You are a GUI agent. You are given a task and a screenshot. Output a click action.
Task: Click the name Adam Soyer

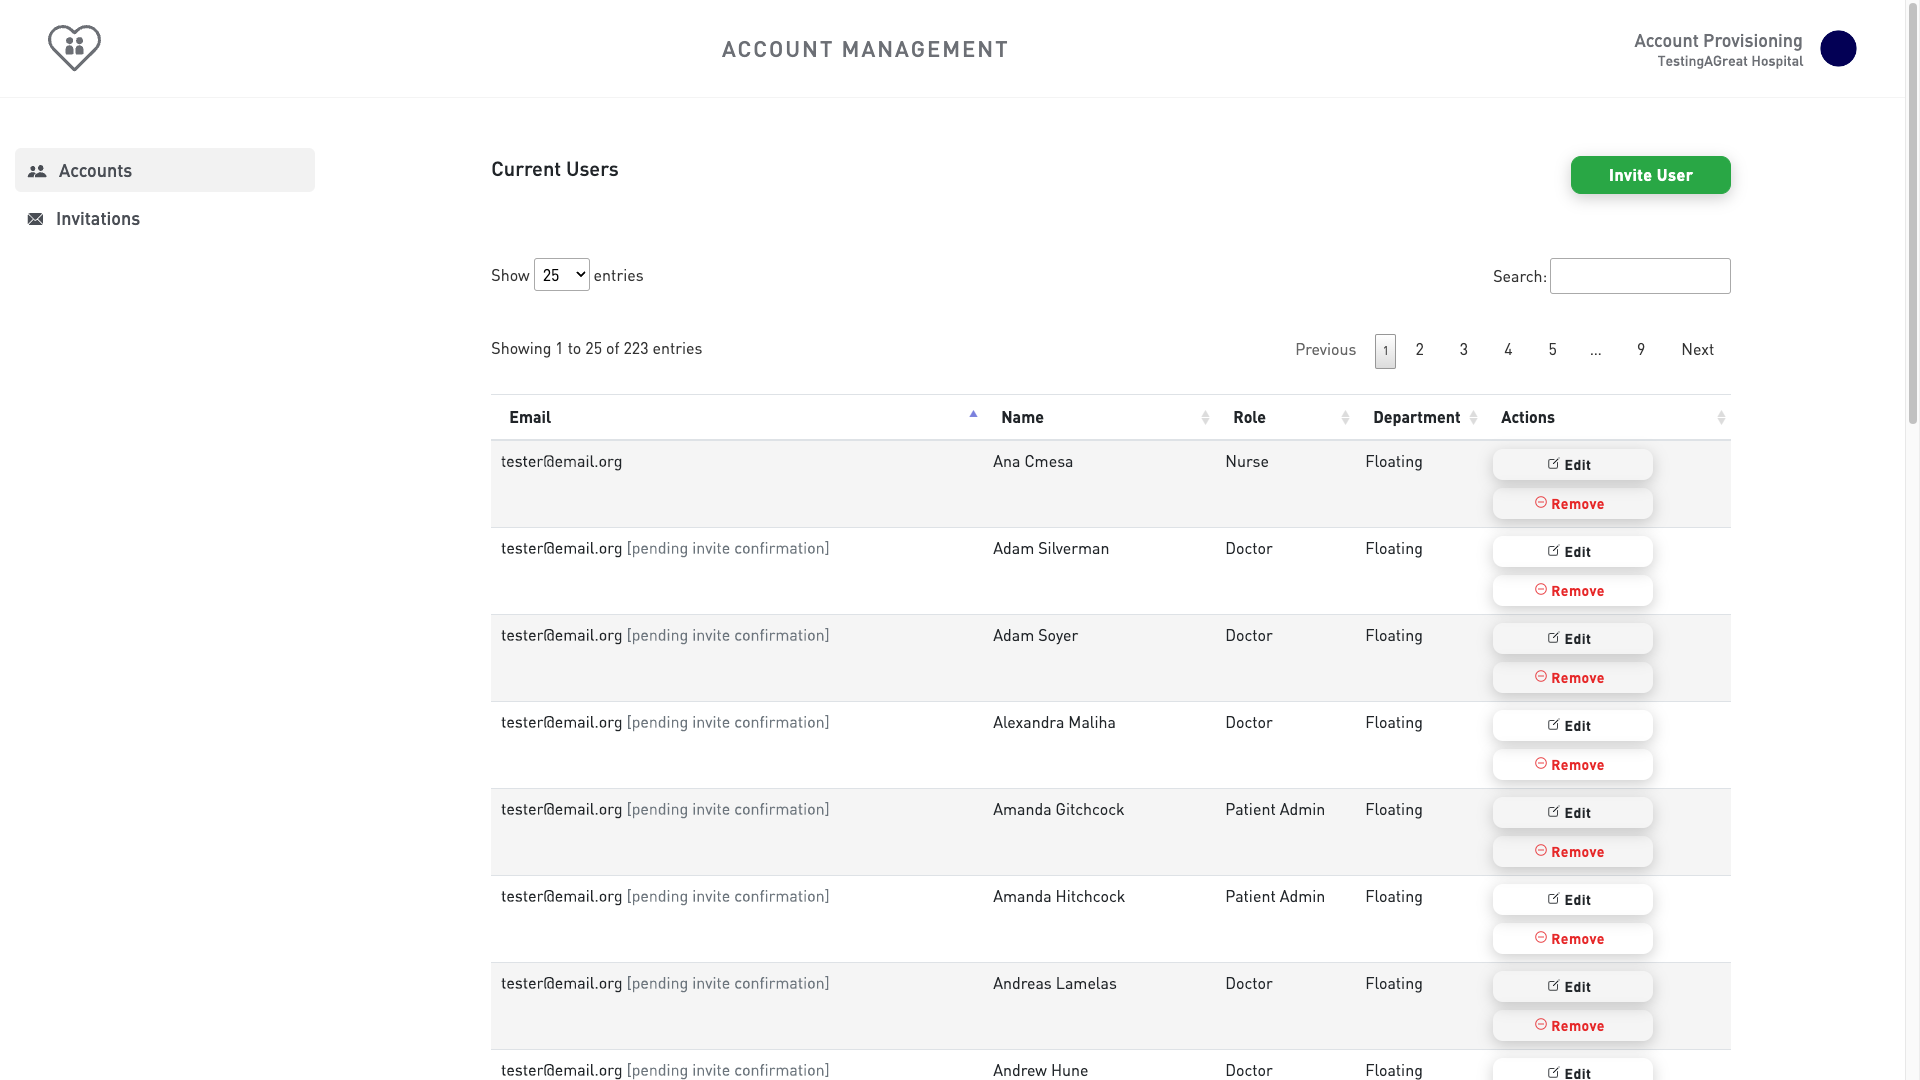(1035, 636)
